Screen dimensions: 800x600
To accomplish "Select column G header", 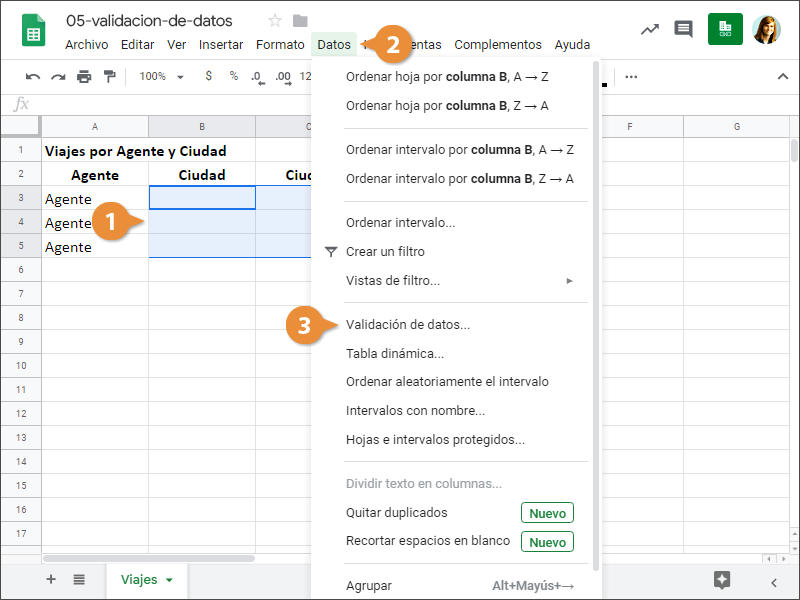I will (737, 127).
